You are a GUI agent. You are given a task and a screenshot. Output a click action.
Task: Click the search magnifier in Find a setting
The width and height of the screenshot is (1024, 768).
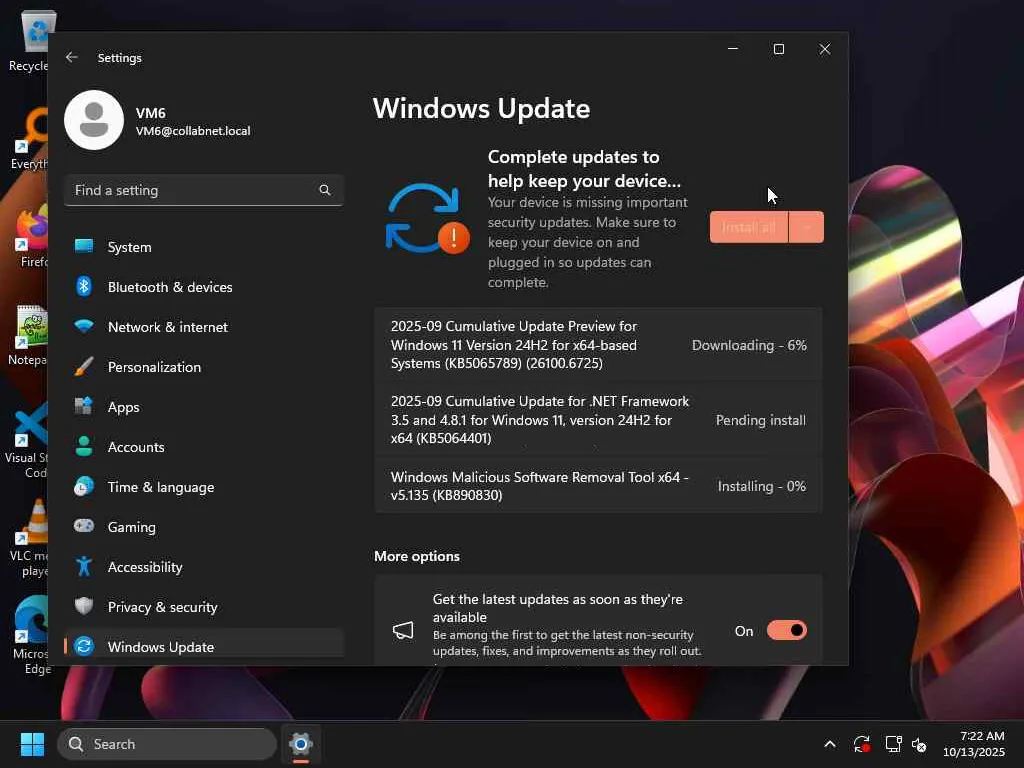click(x=325, y=190)
